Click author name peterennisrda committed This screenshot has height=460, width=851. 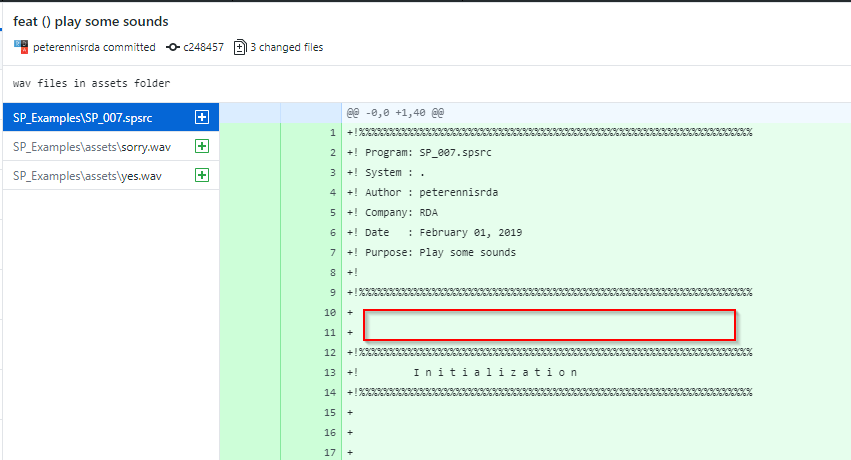[x=94, y=47]
